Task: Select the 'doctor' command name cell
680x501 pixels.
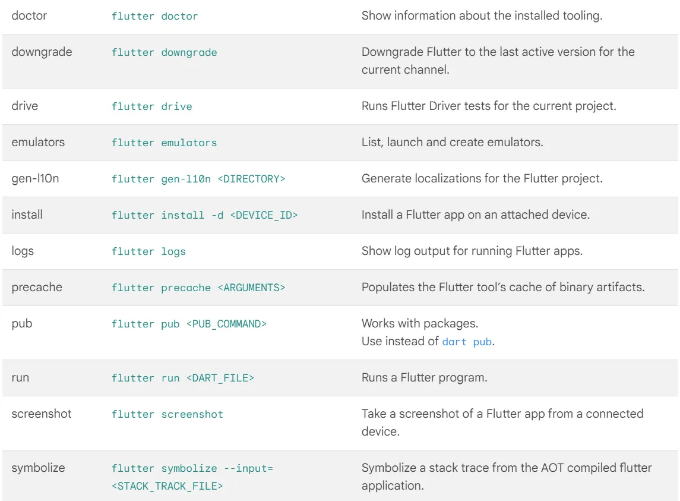Action: [x=29, y=16]
